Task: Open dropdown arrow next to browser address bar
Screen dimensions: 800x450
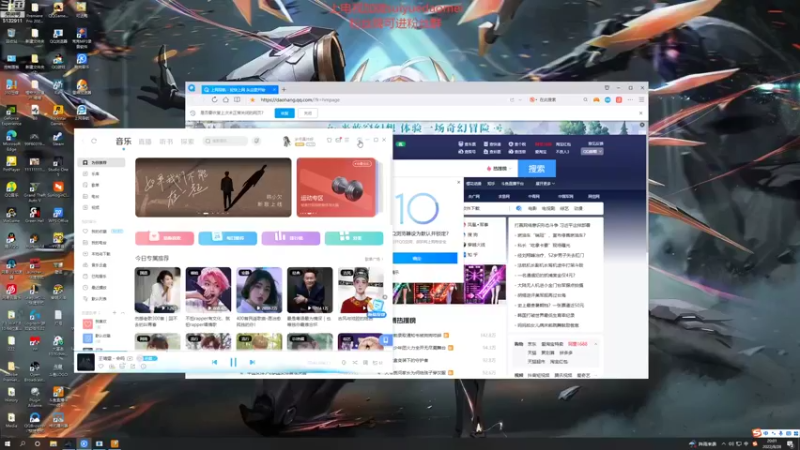Action: click(520, 100)
